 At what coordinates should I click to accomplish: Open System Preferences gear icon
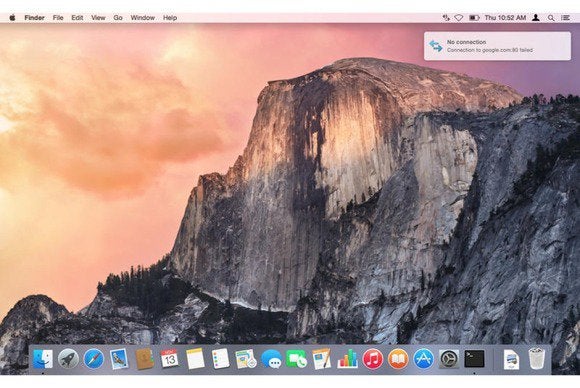tap(449, 359)
